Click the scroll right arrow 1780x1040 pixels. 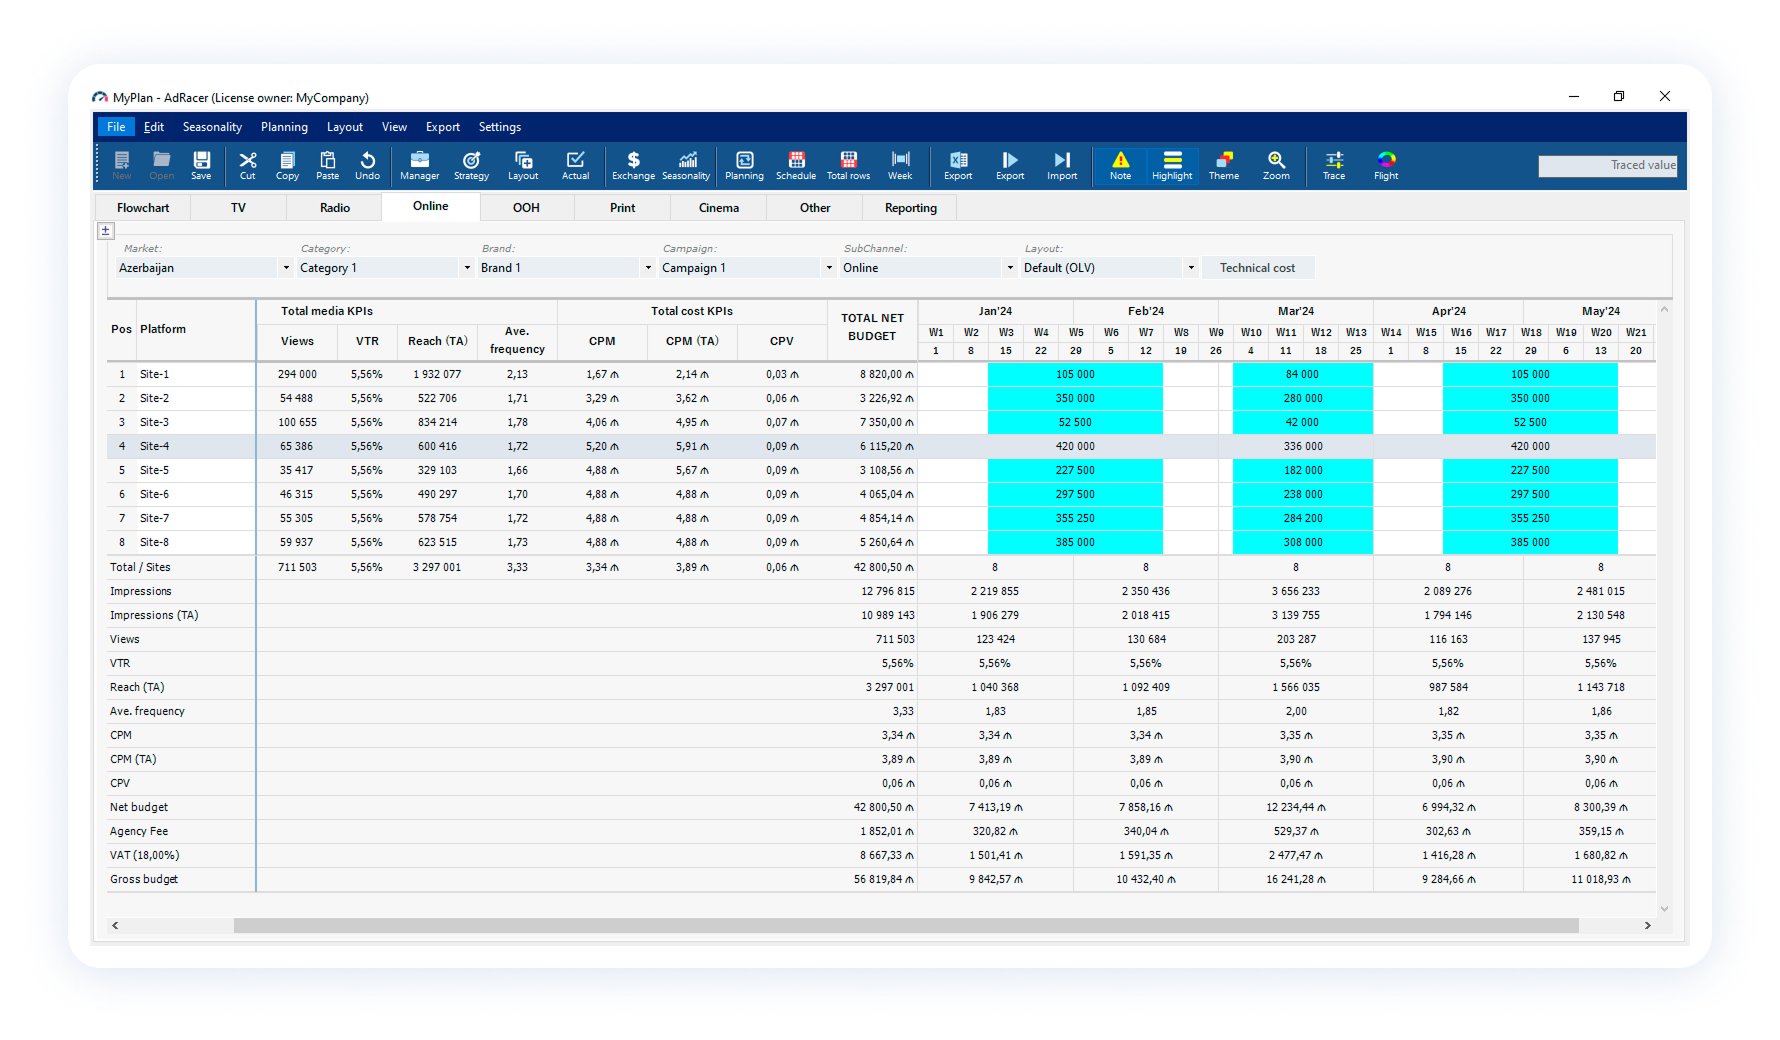tap(1647, 926)
